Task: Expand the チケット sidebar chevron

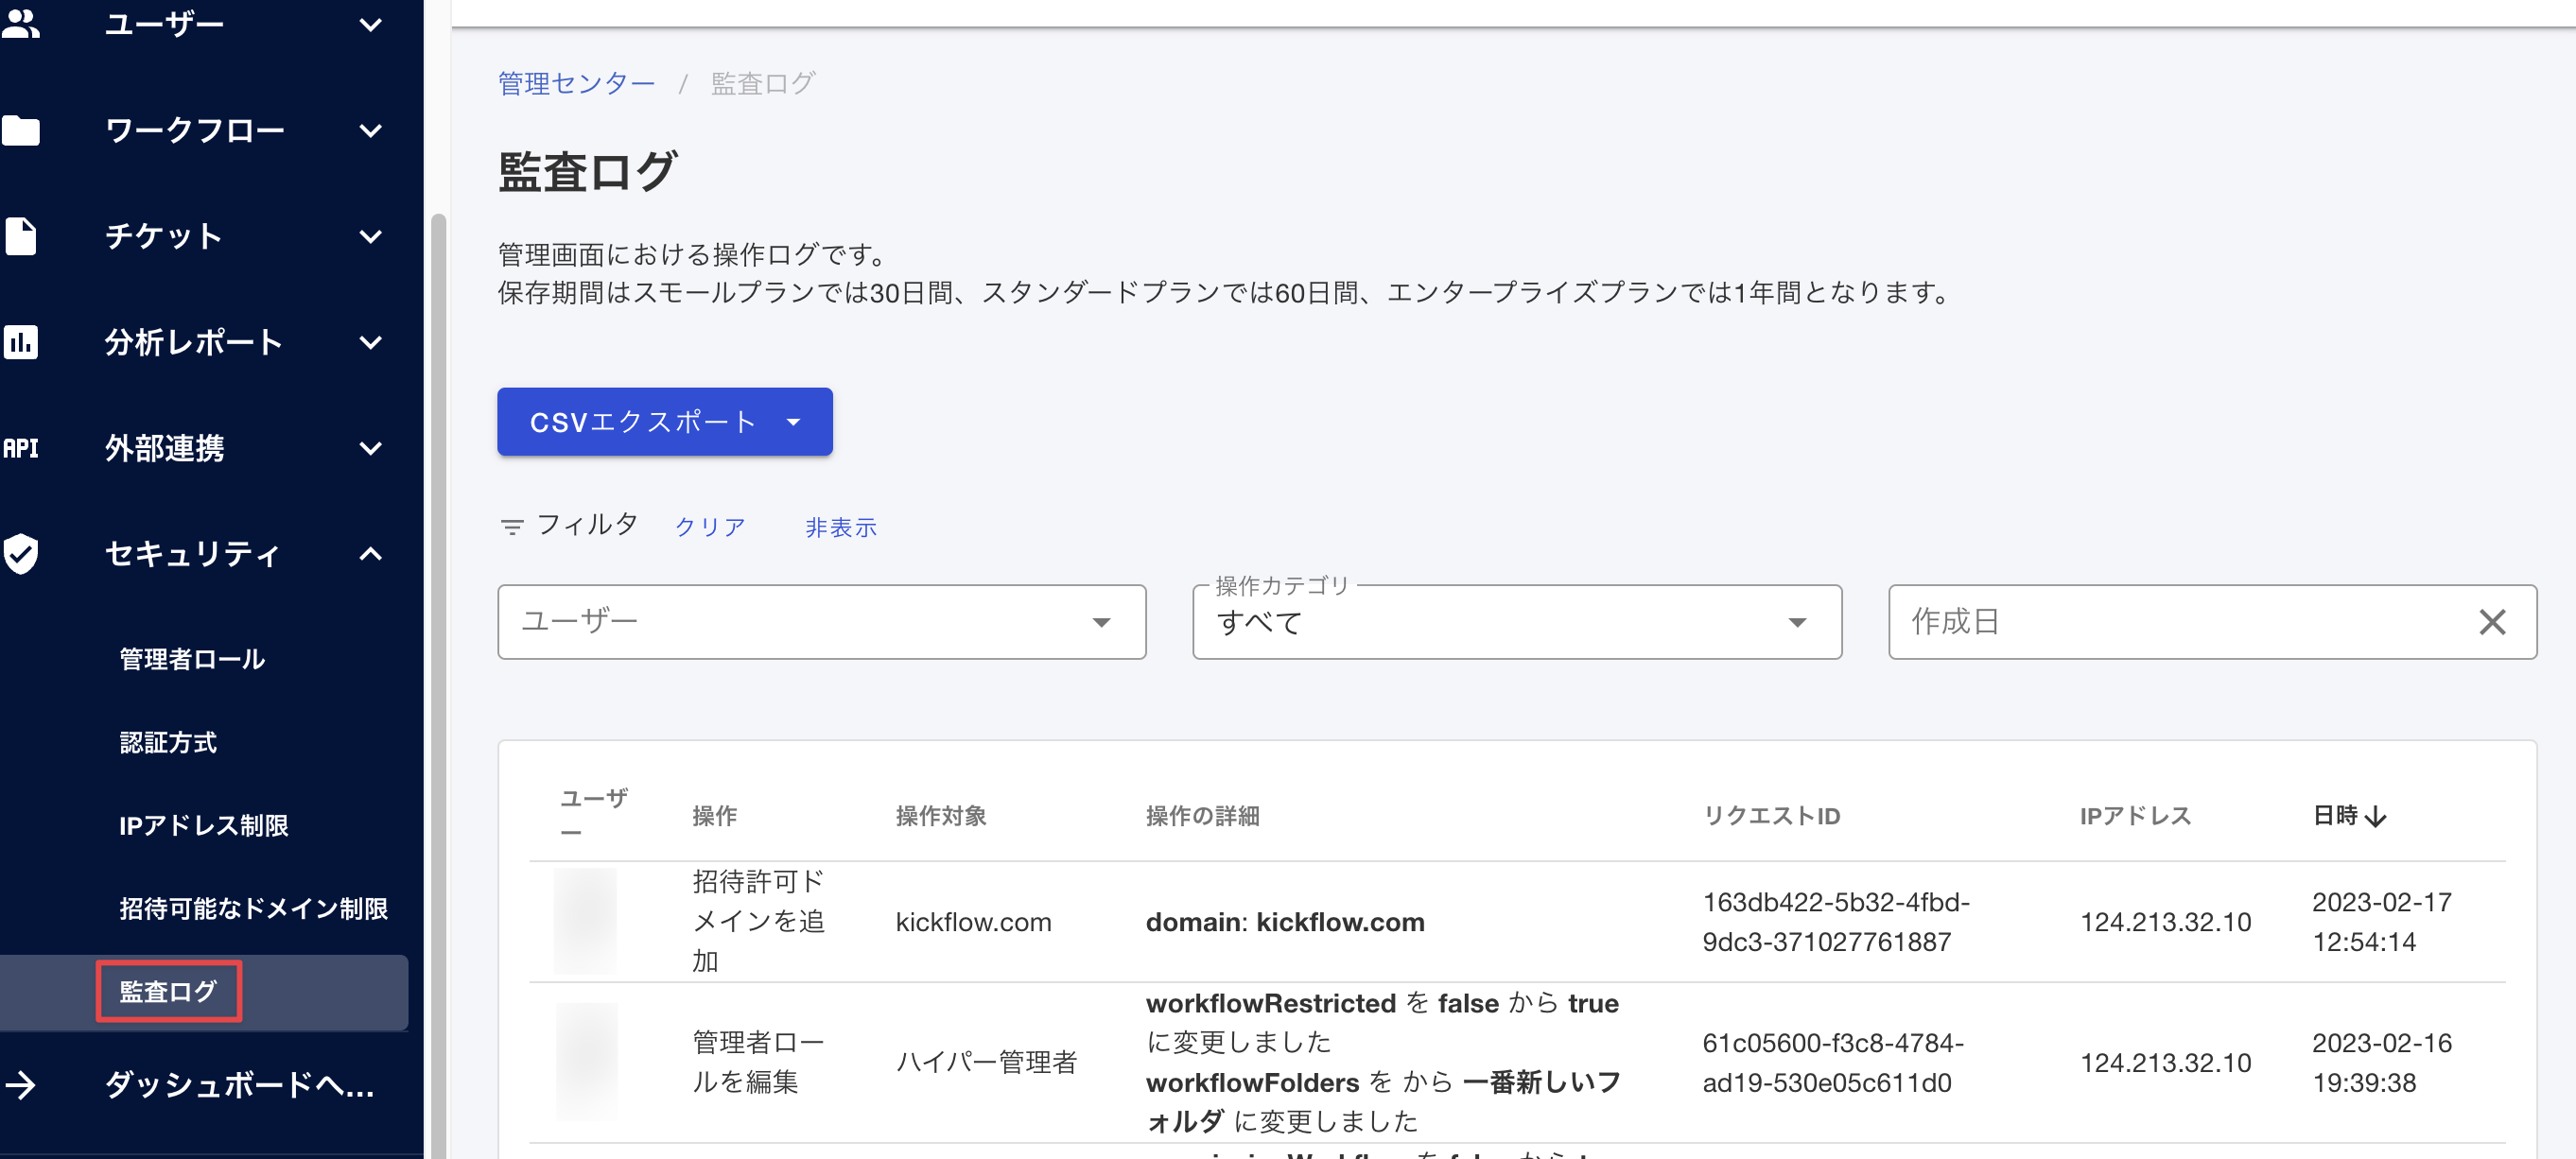Action: tap(370, 236)
